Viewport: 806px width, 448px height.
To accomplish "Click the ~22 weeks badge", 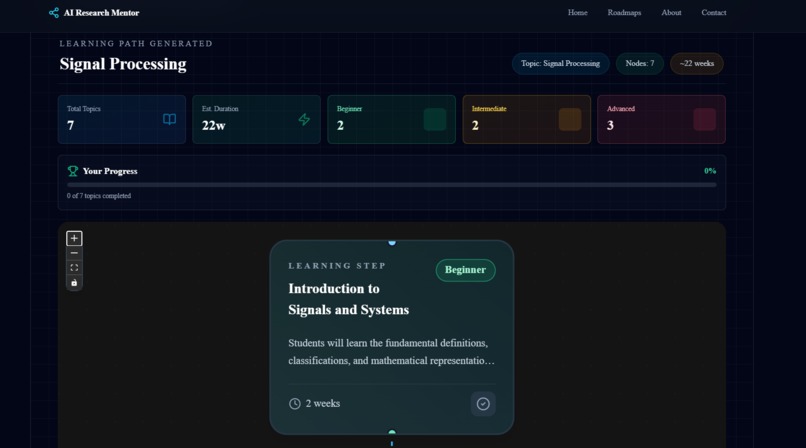I will pyautogui.click(x=697, y=64).
